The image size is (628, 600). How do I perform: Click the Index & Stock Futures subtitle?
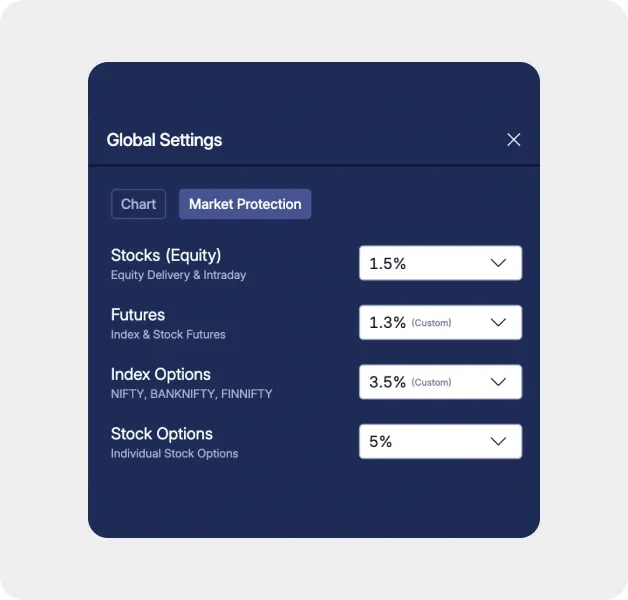(168, 334)
